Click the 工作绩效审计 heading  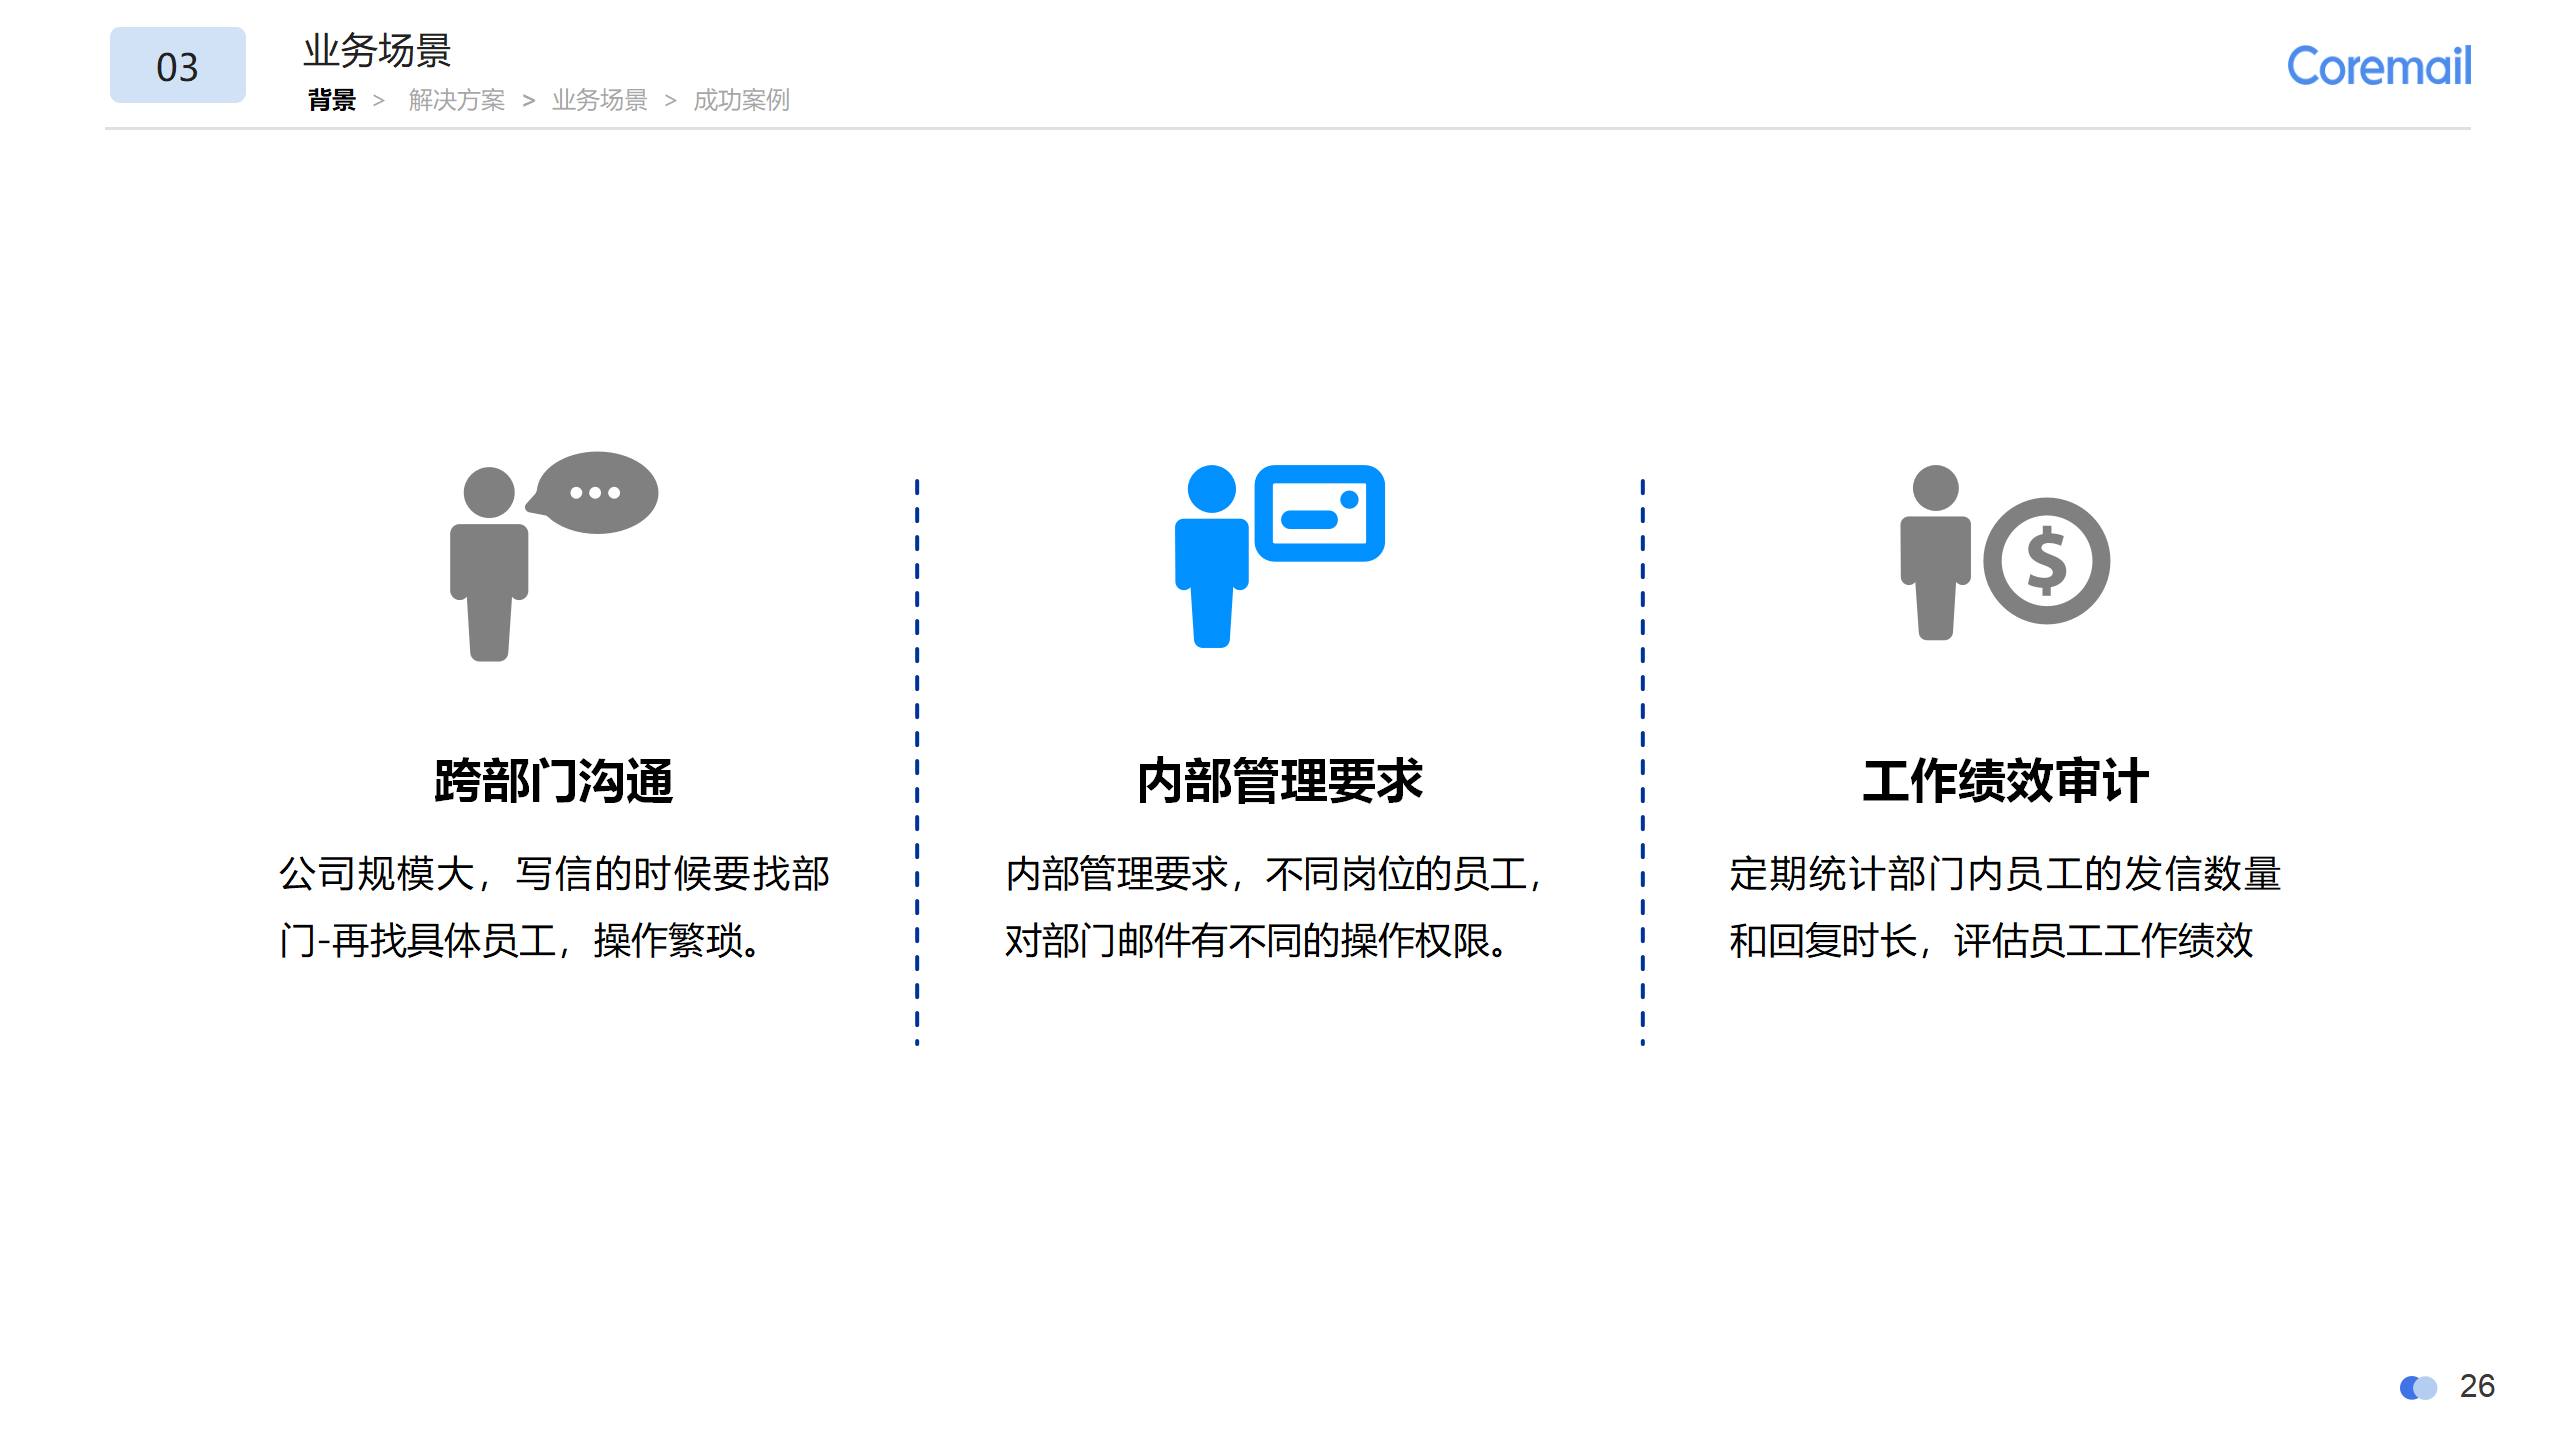(2004, 781)
